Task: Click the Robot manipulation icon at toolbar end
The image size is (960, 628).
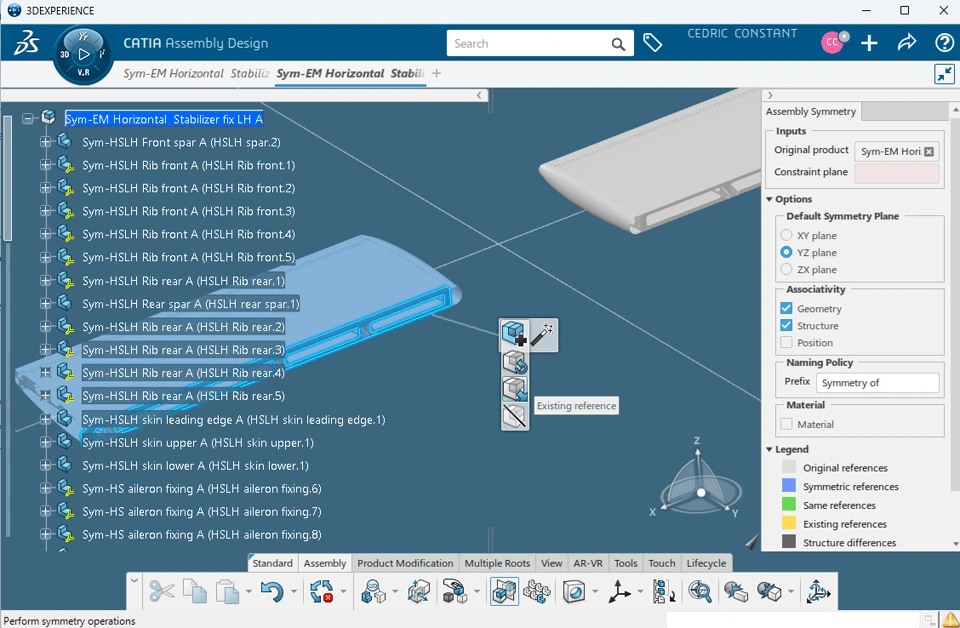Action: [x=818, y=592]
